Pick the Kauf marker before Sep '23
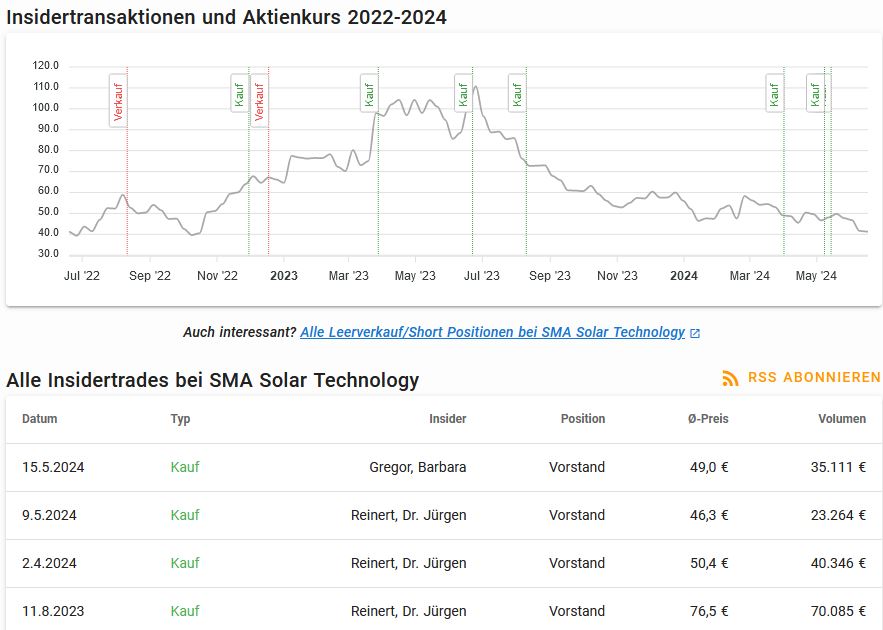This screenshot has height=630, width=883. click(x=516, y=92)
